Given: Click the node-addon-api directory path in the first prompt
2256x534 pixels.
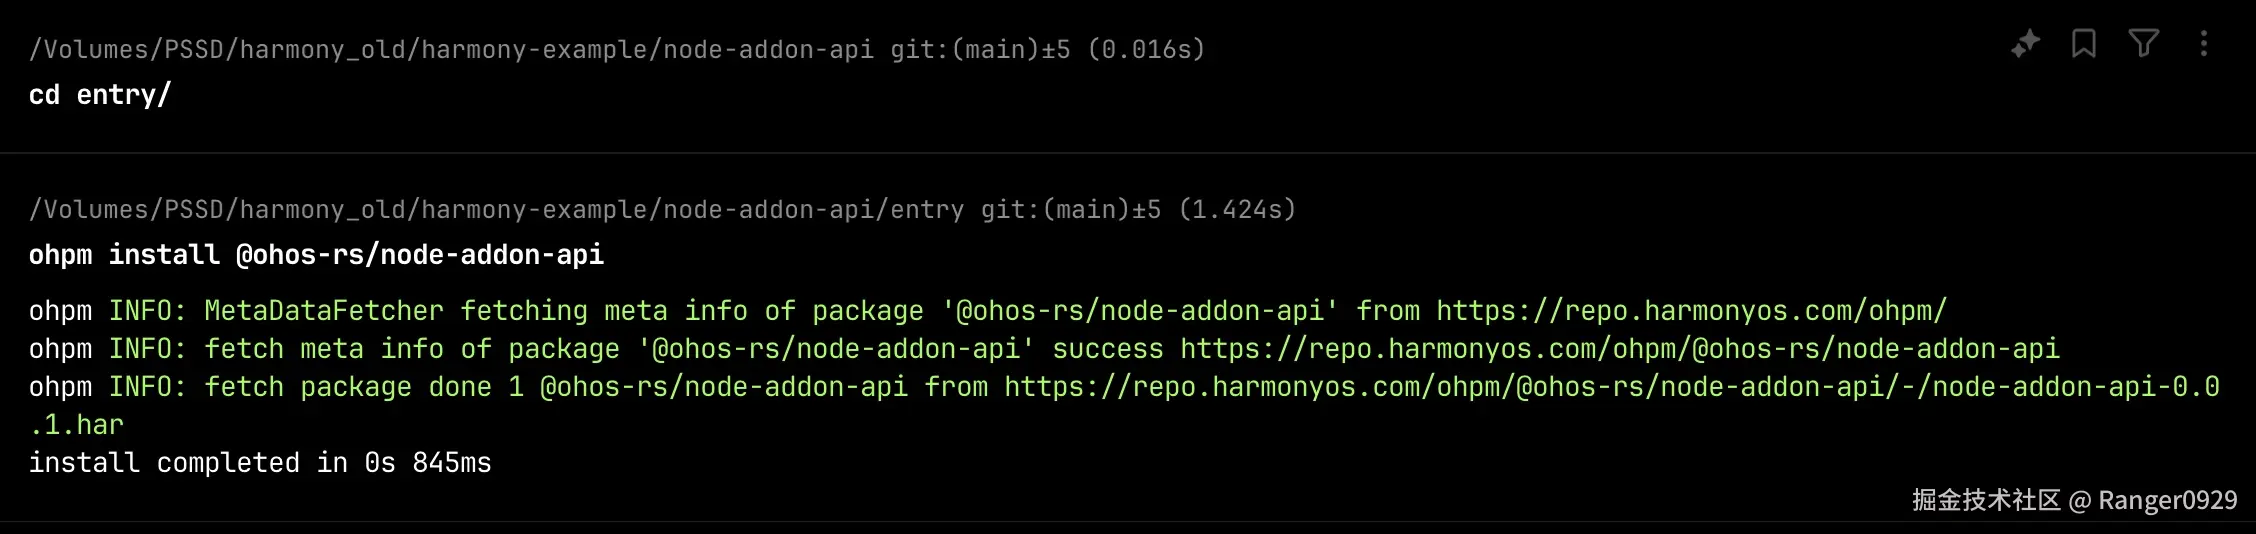Looking at the screenshot, I should click(x=451, y=49).
